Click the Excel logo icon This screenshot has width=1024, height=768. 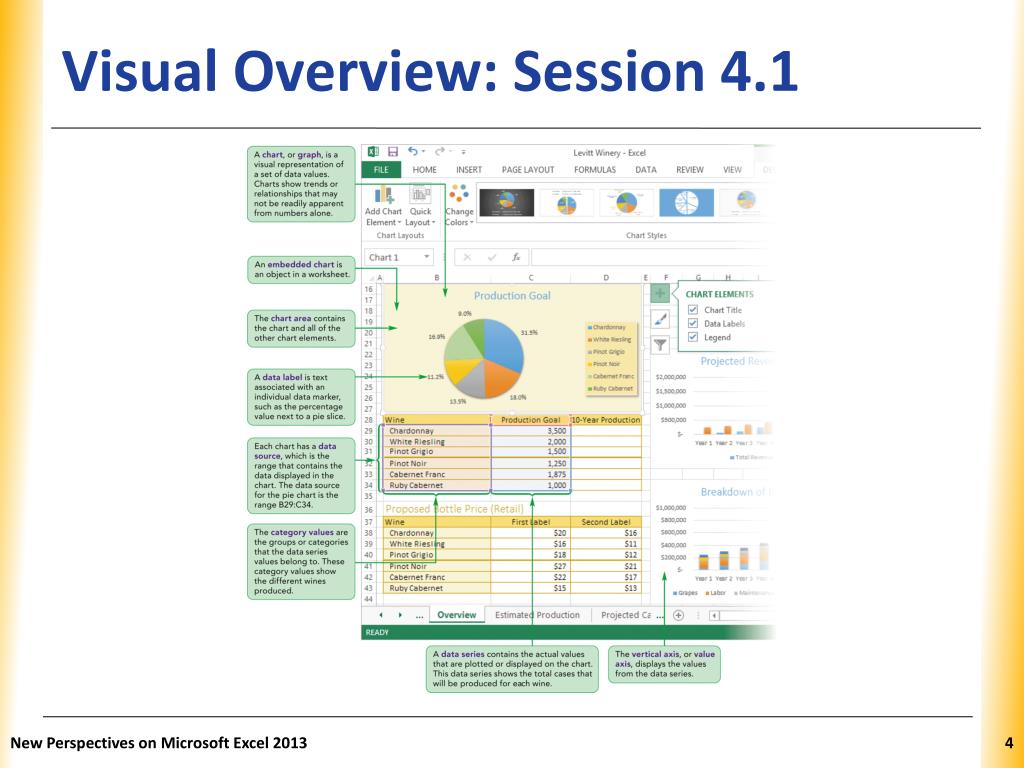click(373, 152)
